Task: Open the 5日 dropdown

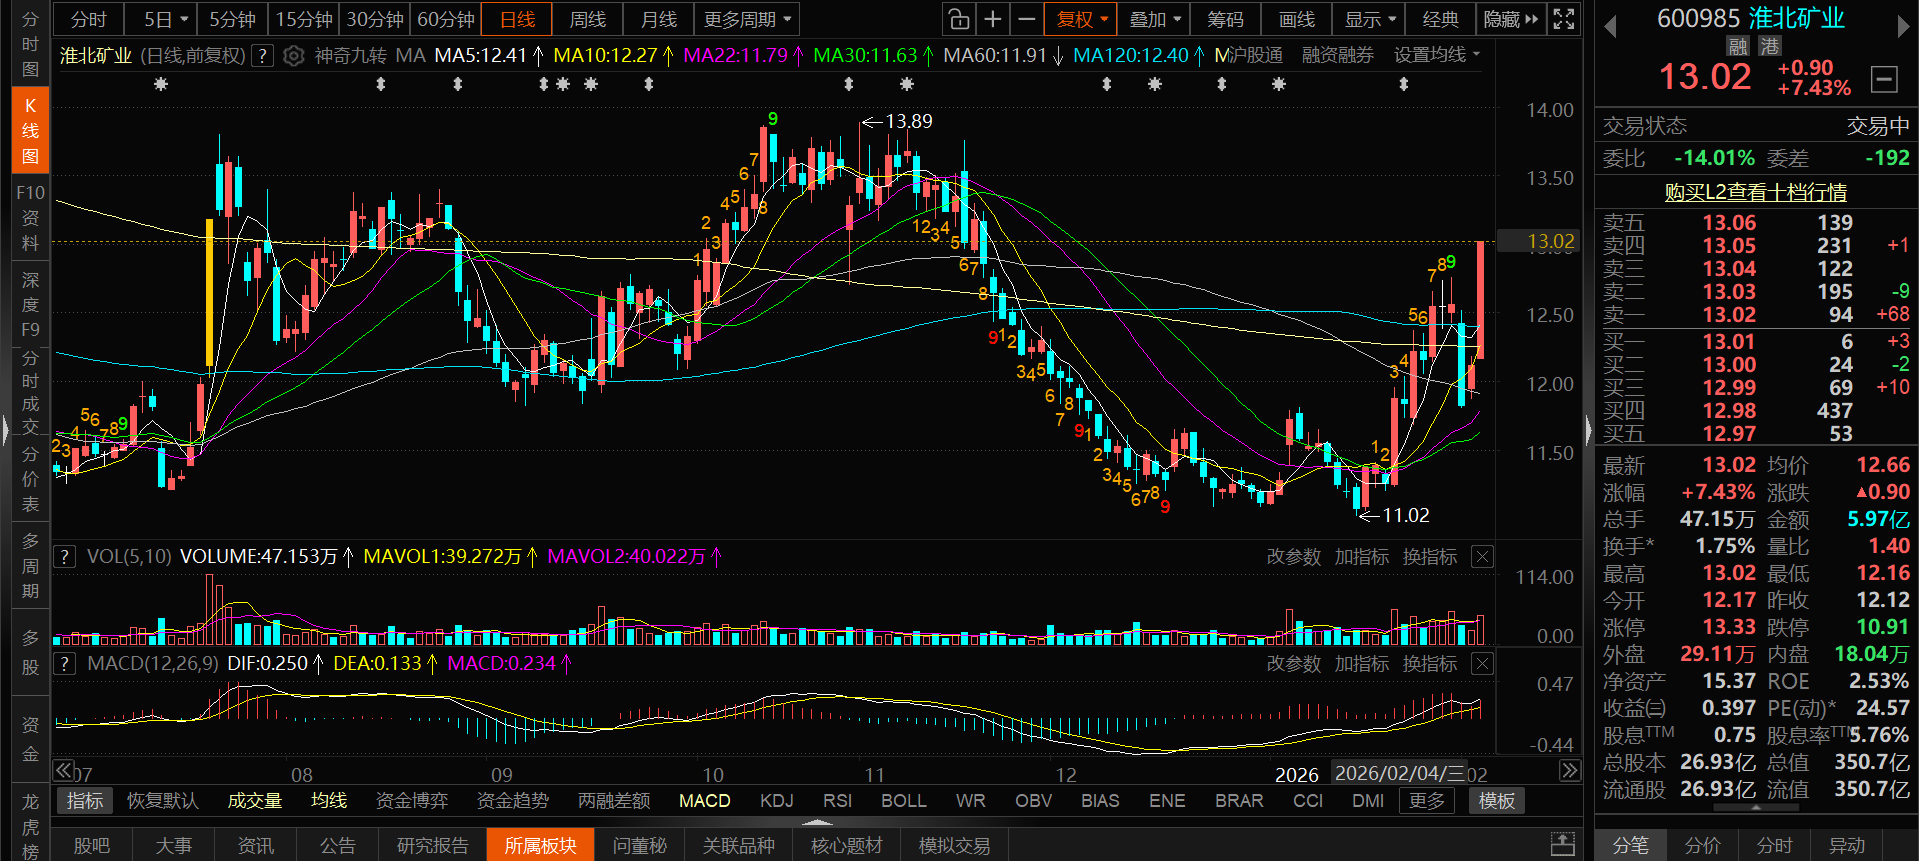Action: coord(165,19)
